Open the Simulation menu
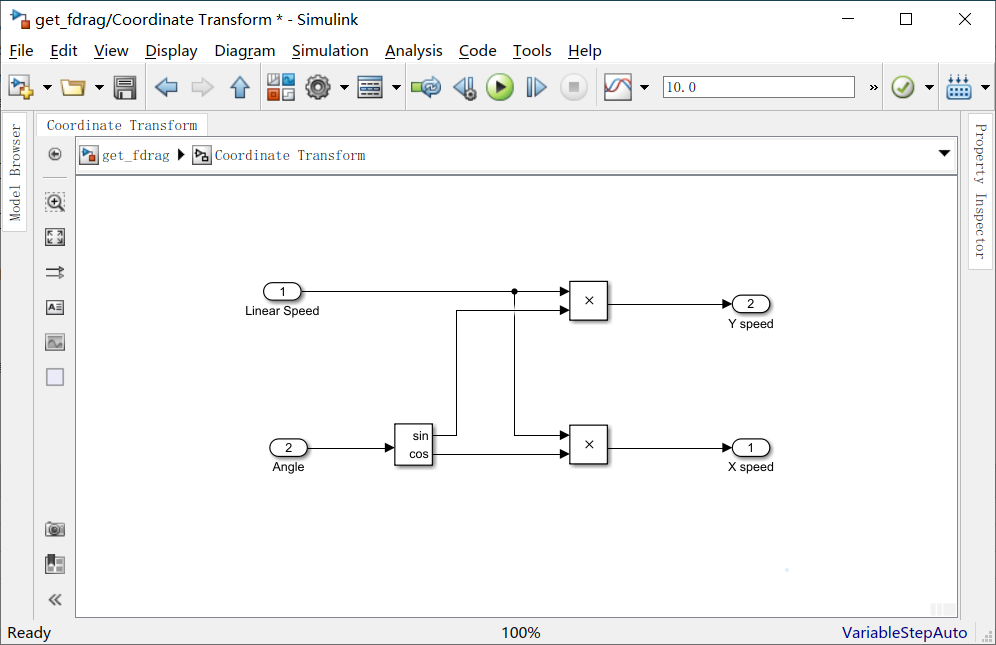This screenshot has width=996, height=645. [x=330, y=51]
